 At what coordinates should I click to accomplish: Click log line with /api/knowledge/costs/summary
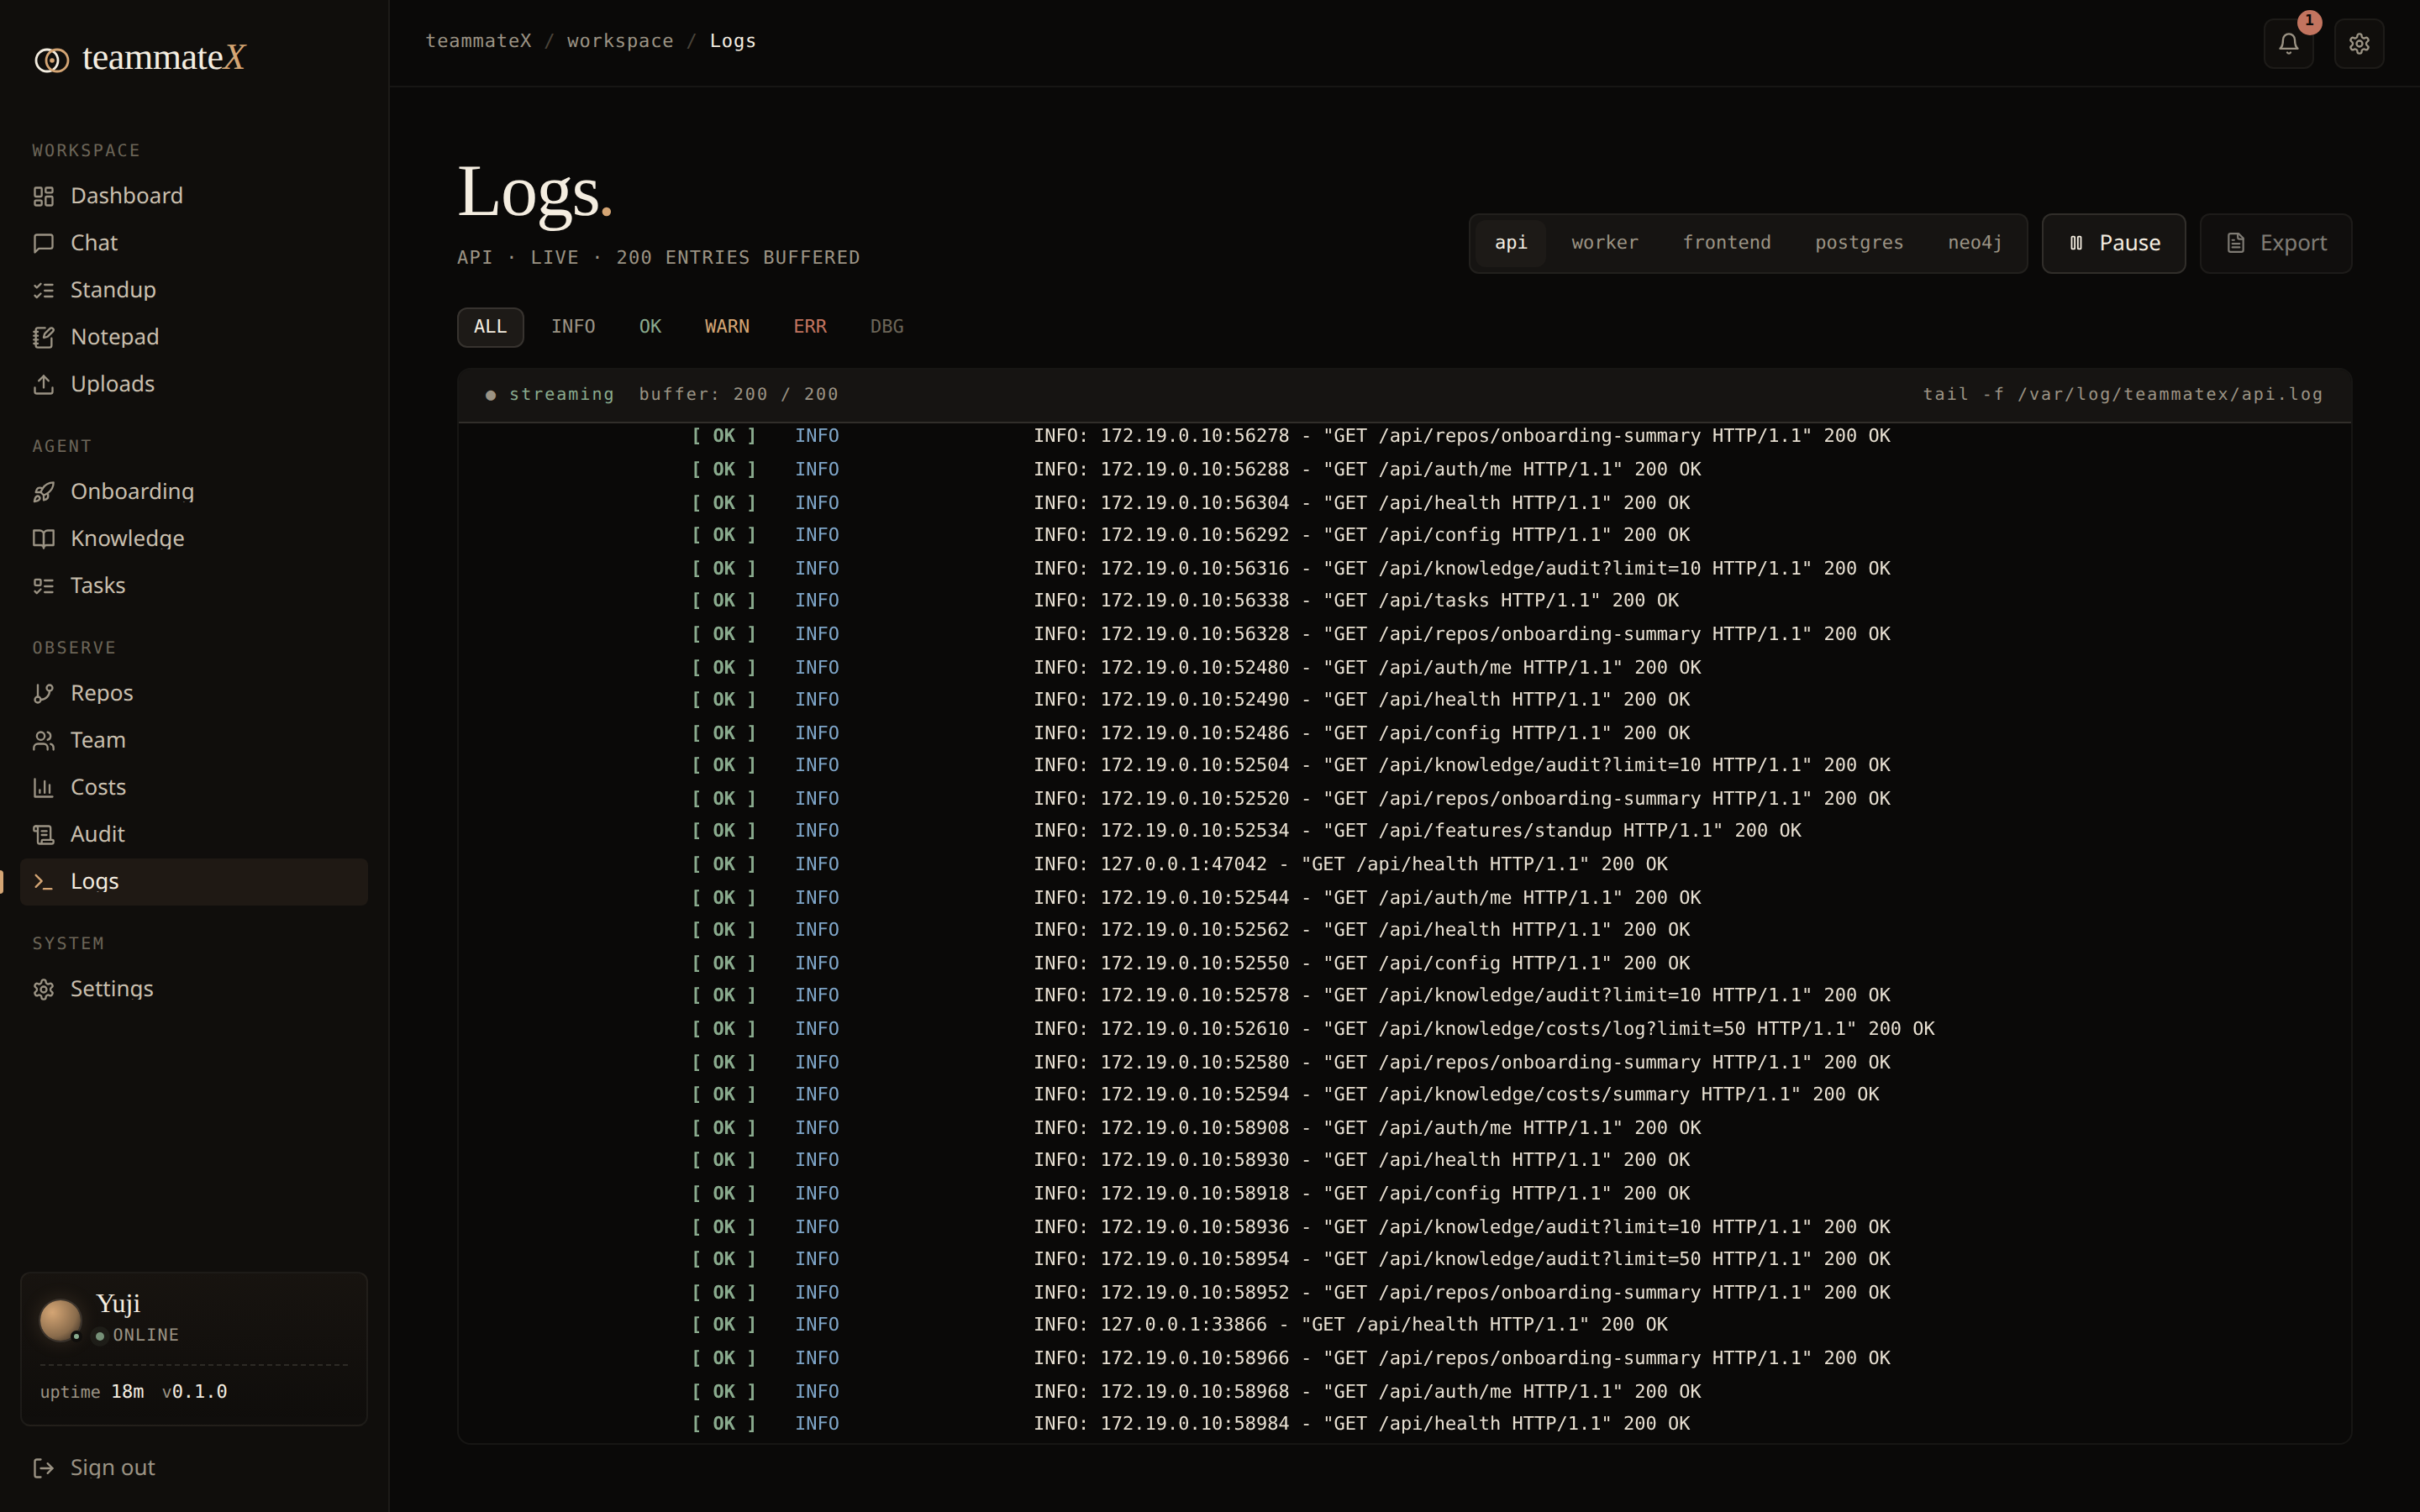pos(1404,1094)
